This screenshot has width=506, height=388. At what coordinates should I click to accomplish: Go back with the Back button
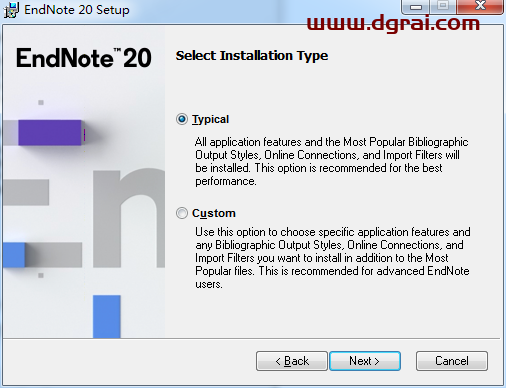click(292, 361)
